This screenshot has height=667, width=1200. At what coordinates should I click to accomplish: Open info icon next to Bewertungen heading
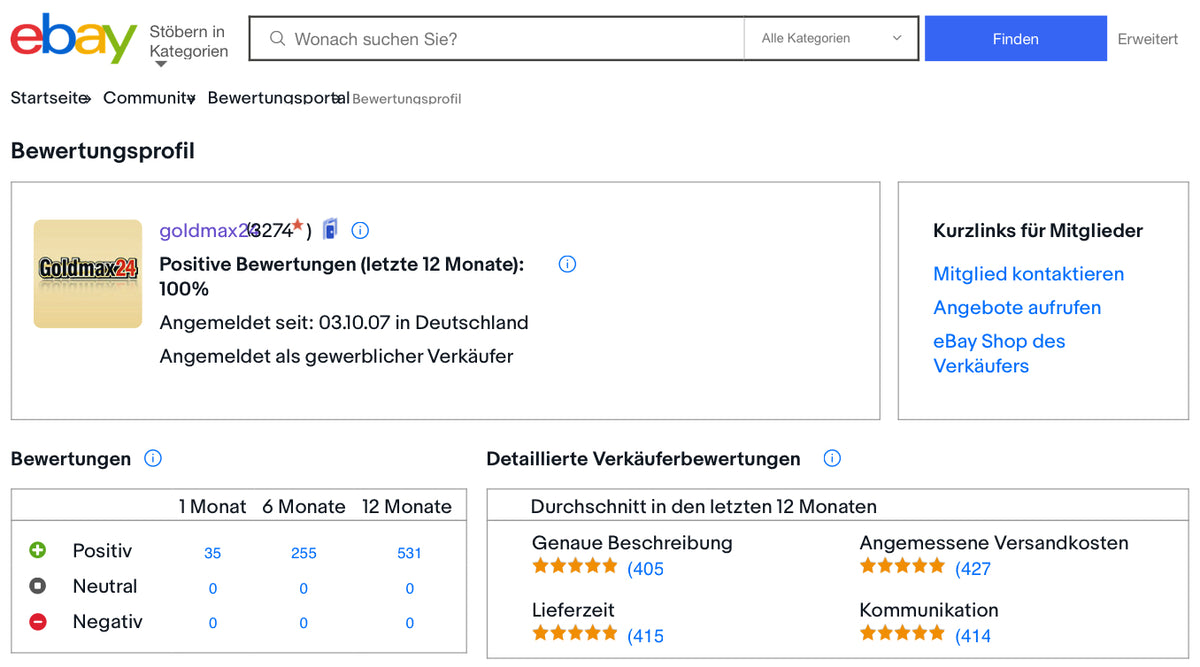coord(153,458)
